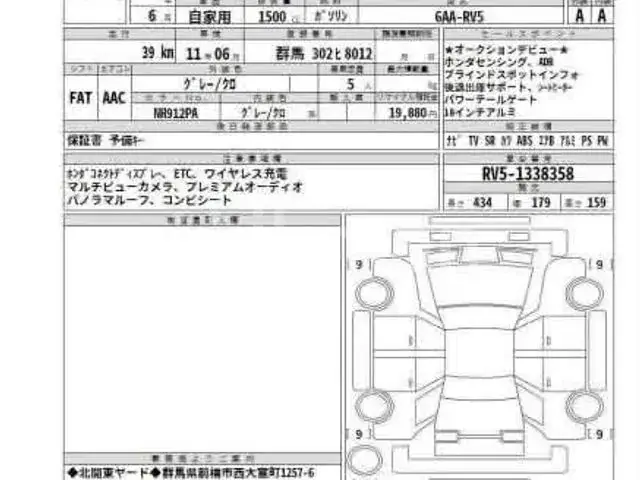This screenshot has width=640, height=480.
Task: Click the ★オークションデビュー★ sales point line
Action: (506, 50)
